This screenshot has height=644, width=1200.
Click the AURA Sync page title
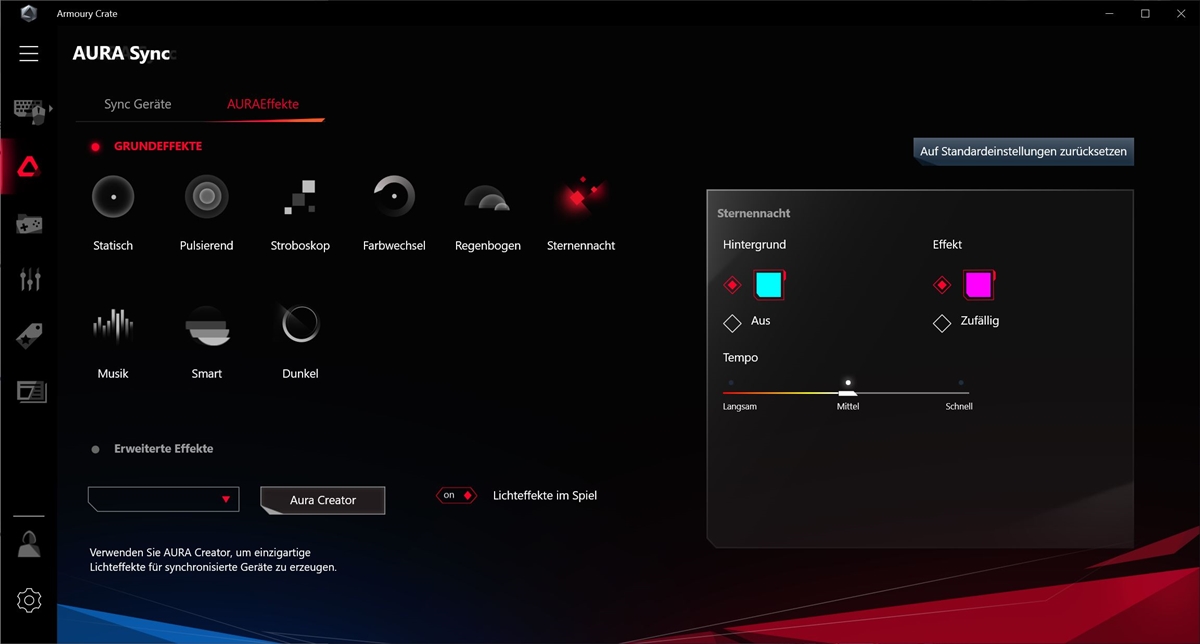click(122, 54)
